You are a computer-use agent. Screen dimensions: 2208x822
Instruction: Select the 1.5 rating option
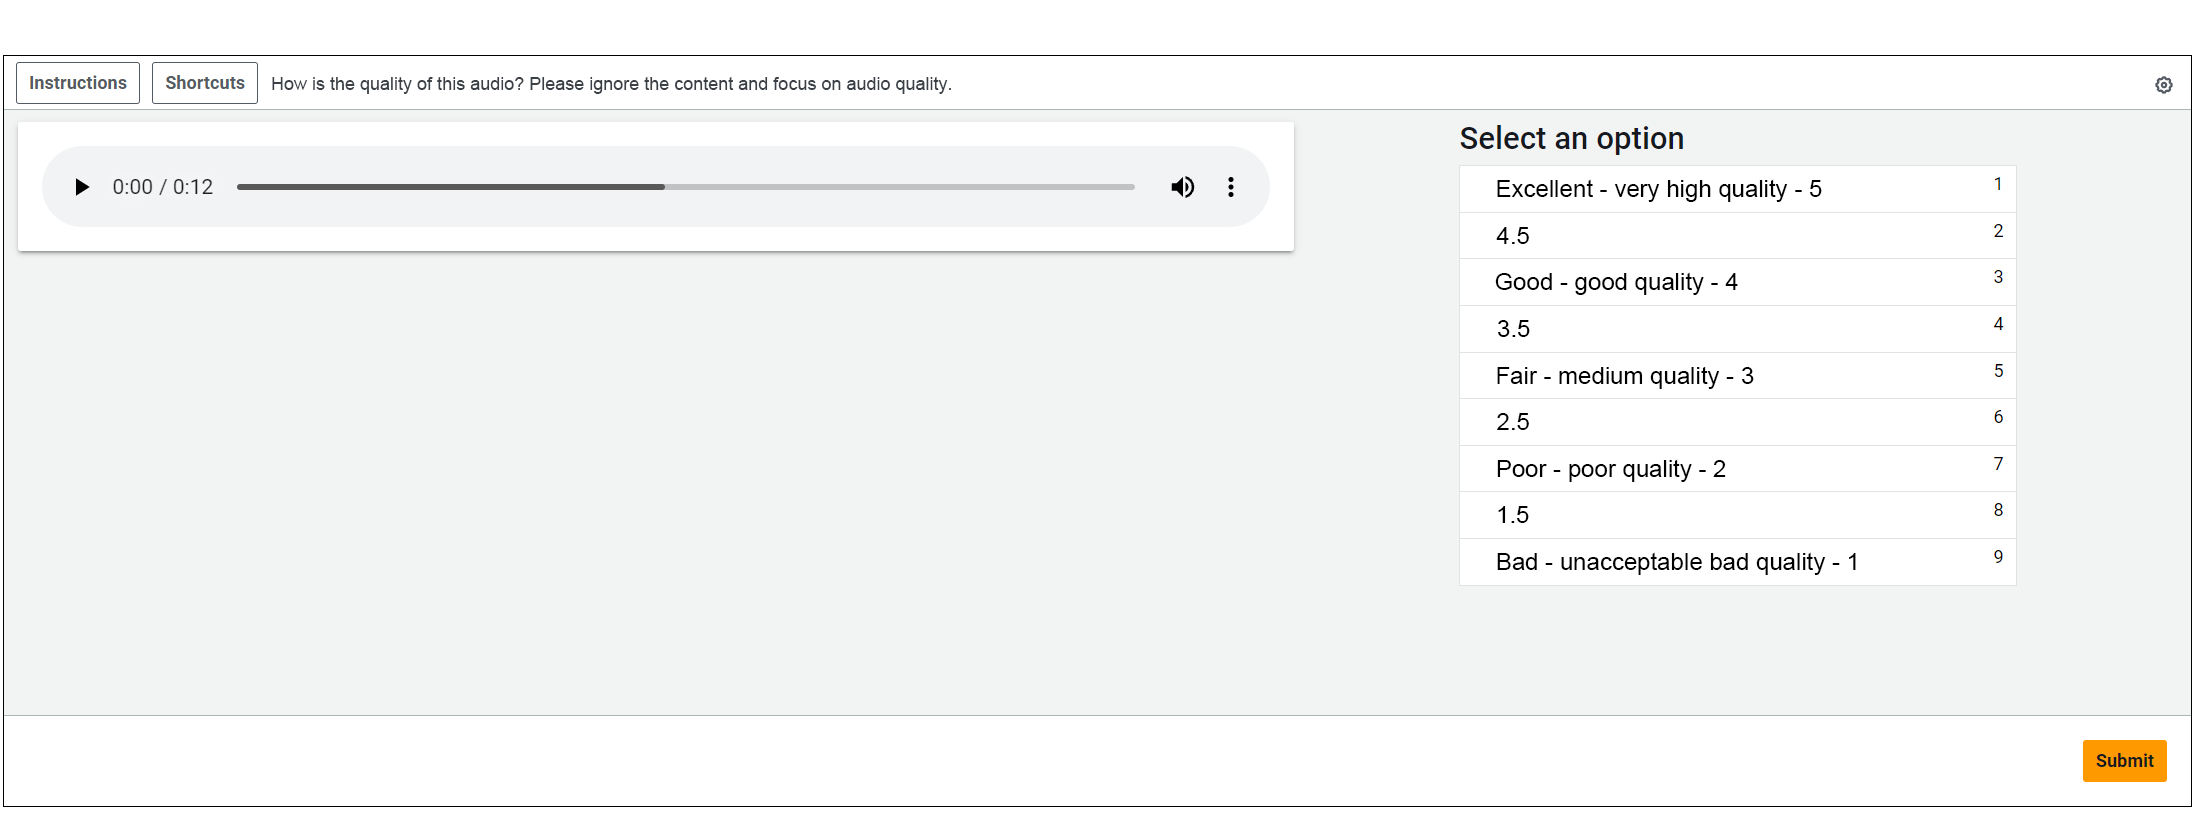1737,515
